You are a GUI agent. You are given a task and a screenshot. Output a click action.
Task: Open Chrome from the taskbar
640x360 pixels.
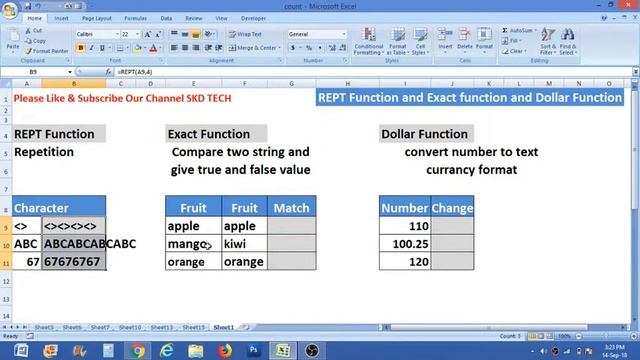[x=138, y=351]
